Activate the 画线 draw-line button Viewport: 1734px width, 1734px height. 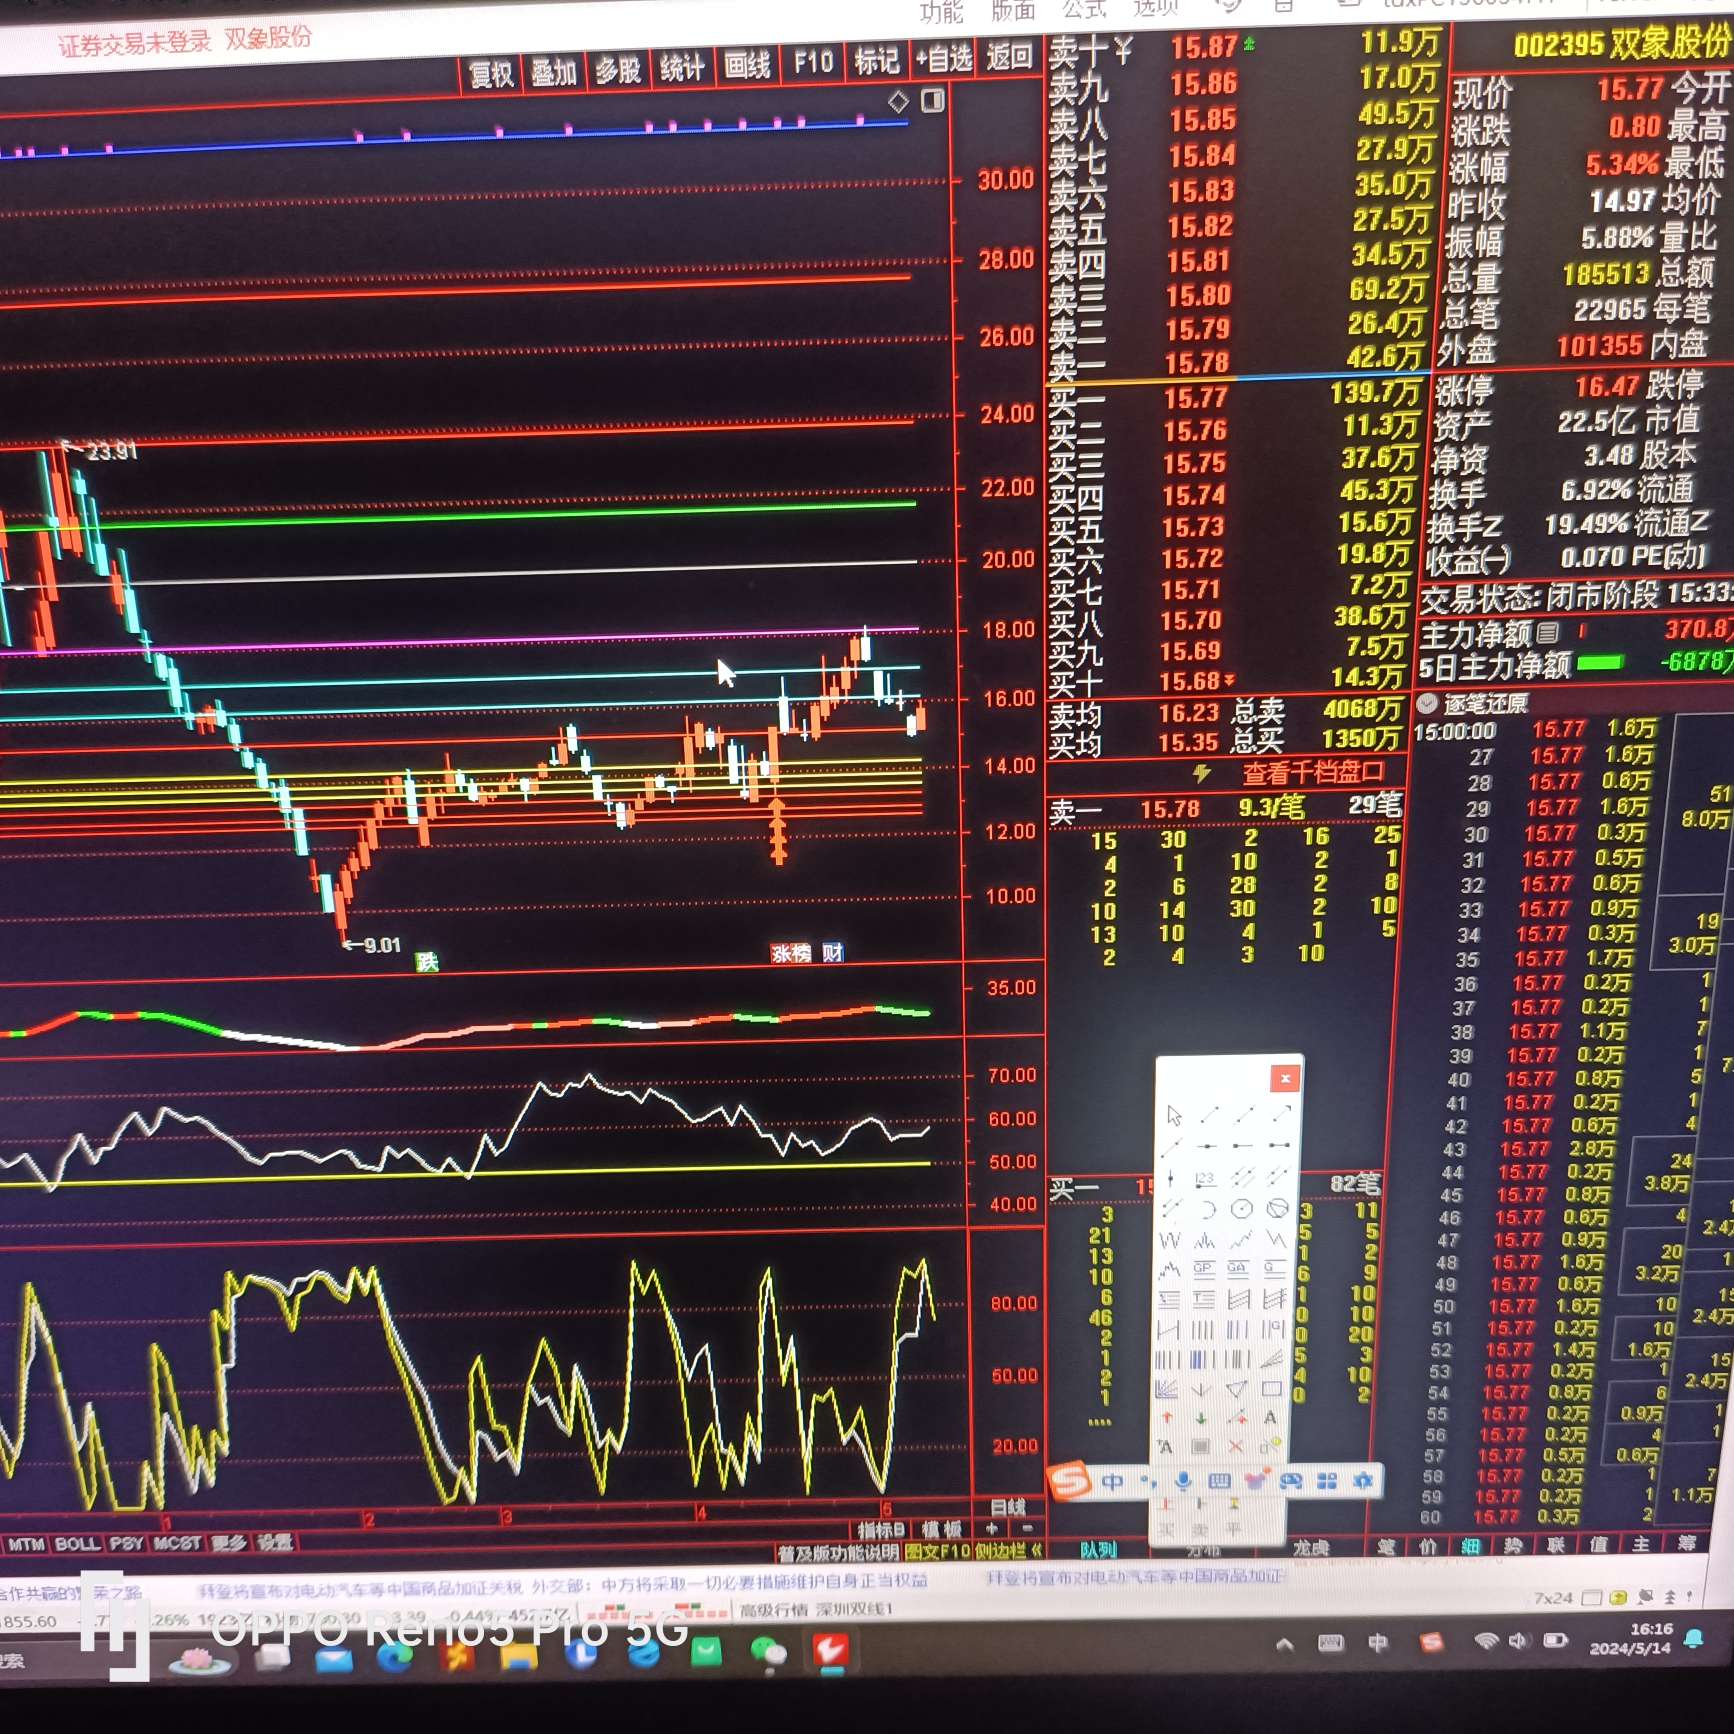pos(747,66)
